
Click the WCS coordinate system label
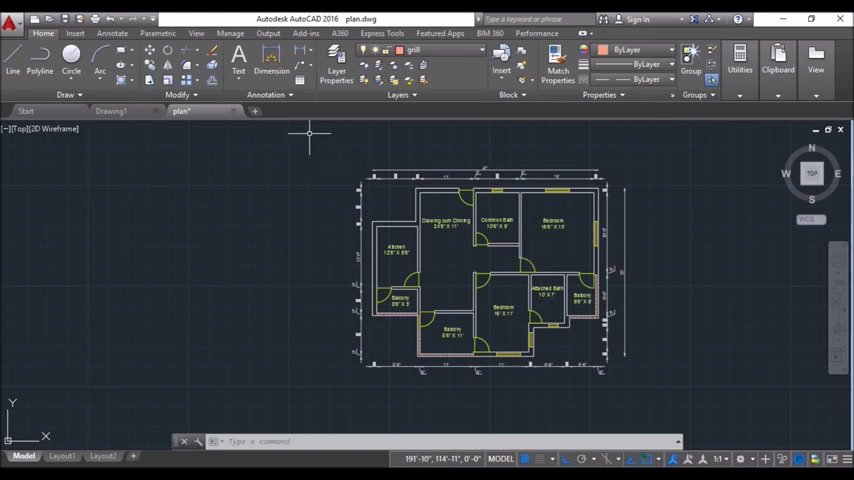click(811, 220)
